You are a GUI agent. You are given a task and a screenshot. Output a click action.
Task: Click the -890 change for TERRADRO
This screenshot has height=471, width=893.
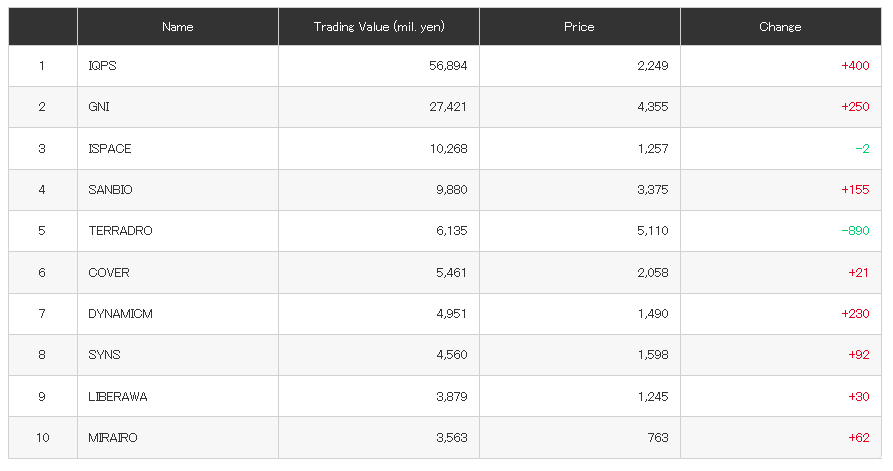(855, 231)
